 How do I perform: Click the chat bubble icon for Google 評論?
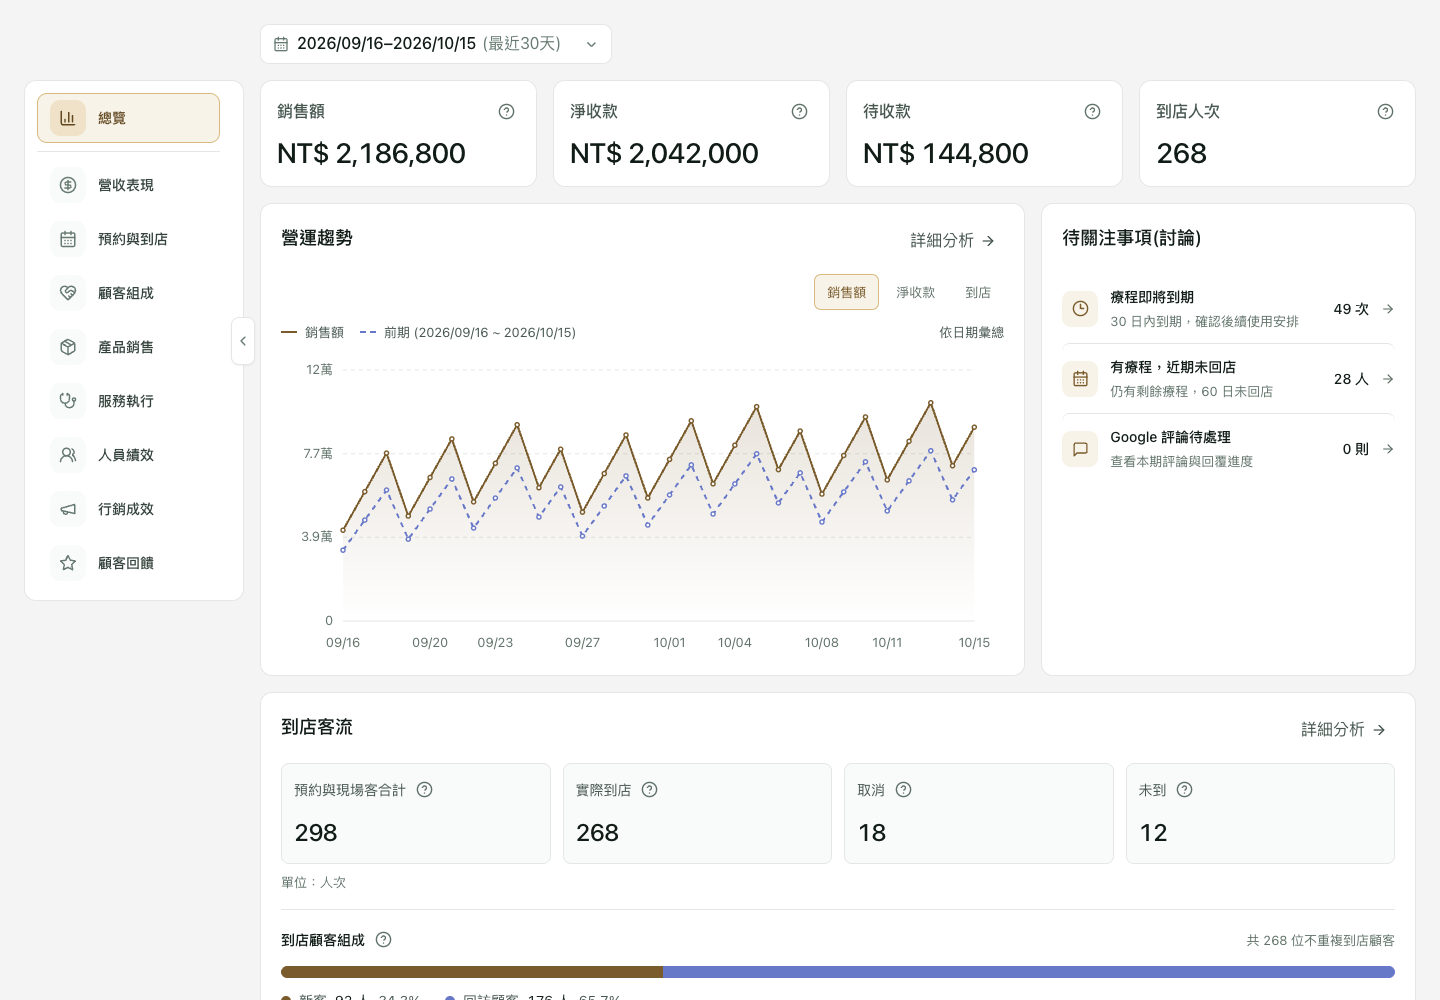coord(1080,449)
